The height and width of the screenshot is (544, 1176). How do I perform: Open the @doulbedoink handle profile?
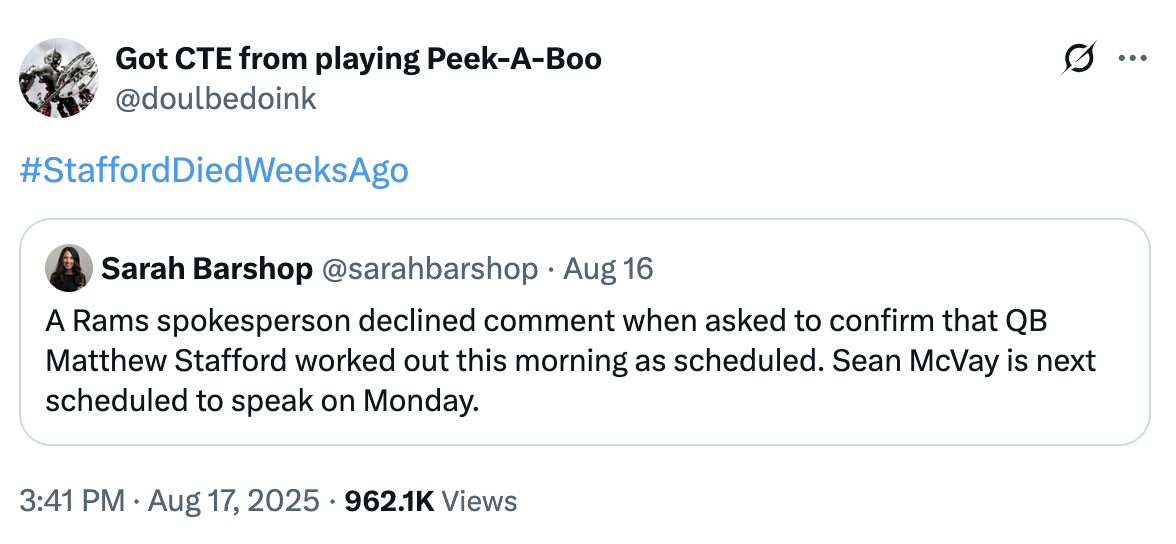tap(216, 97)
